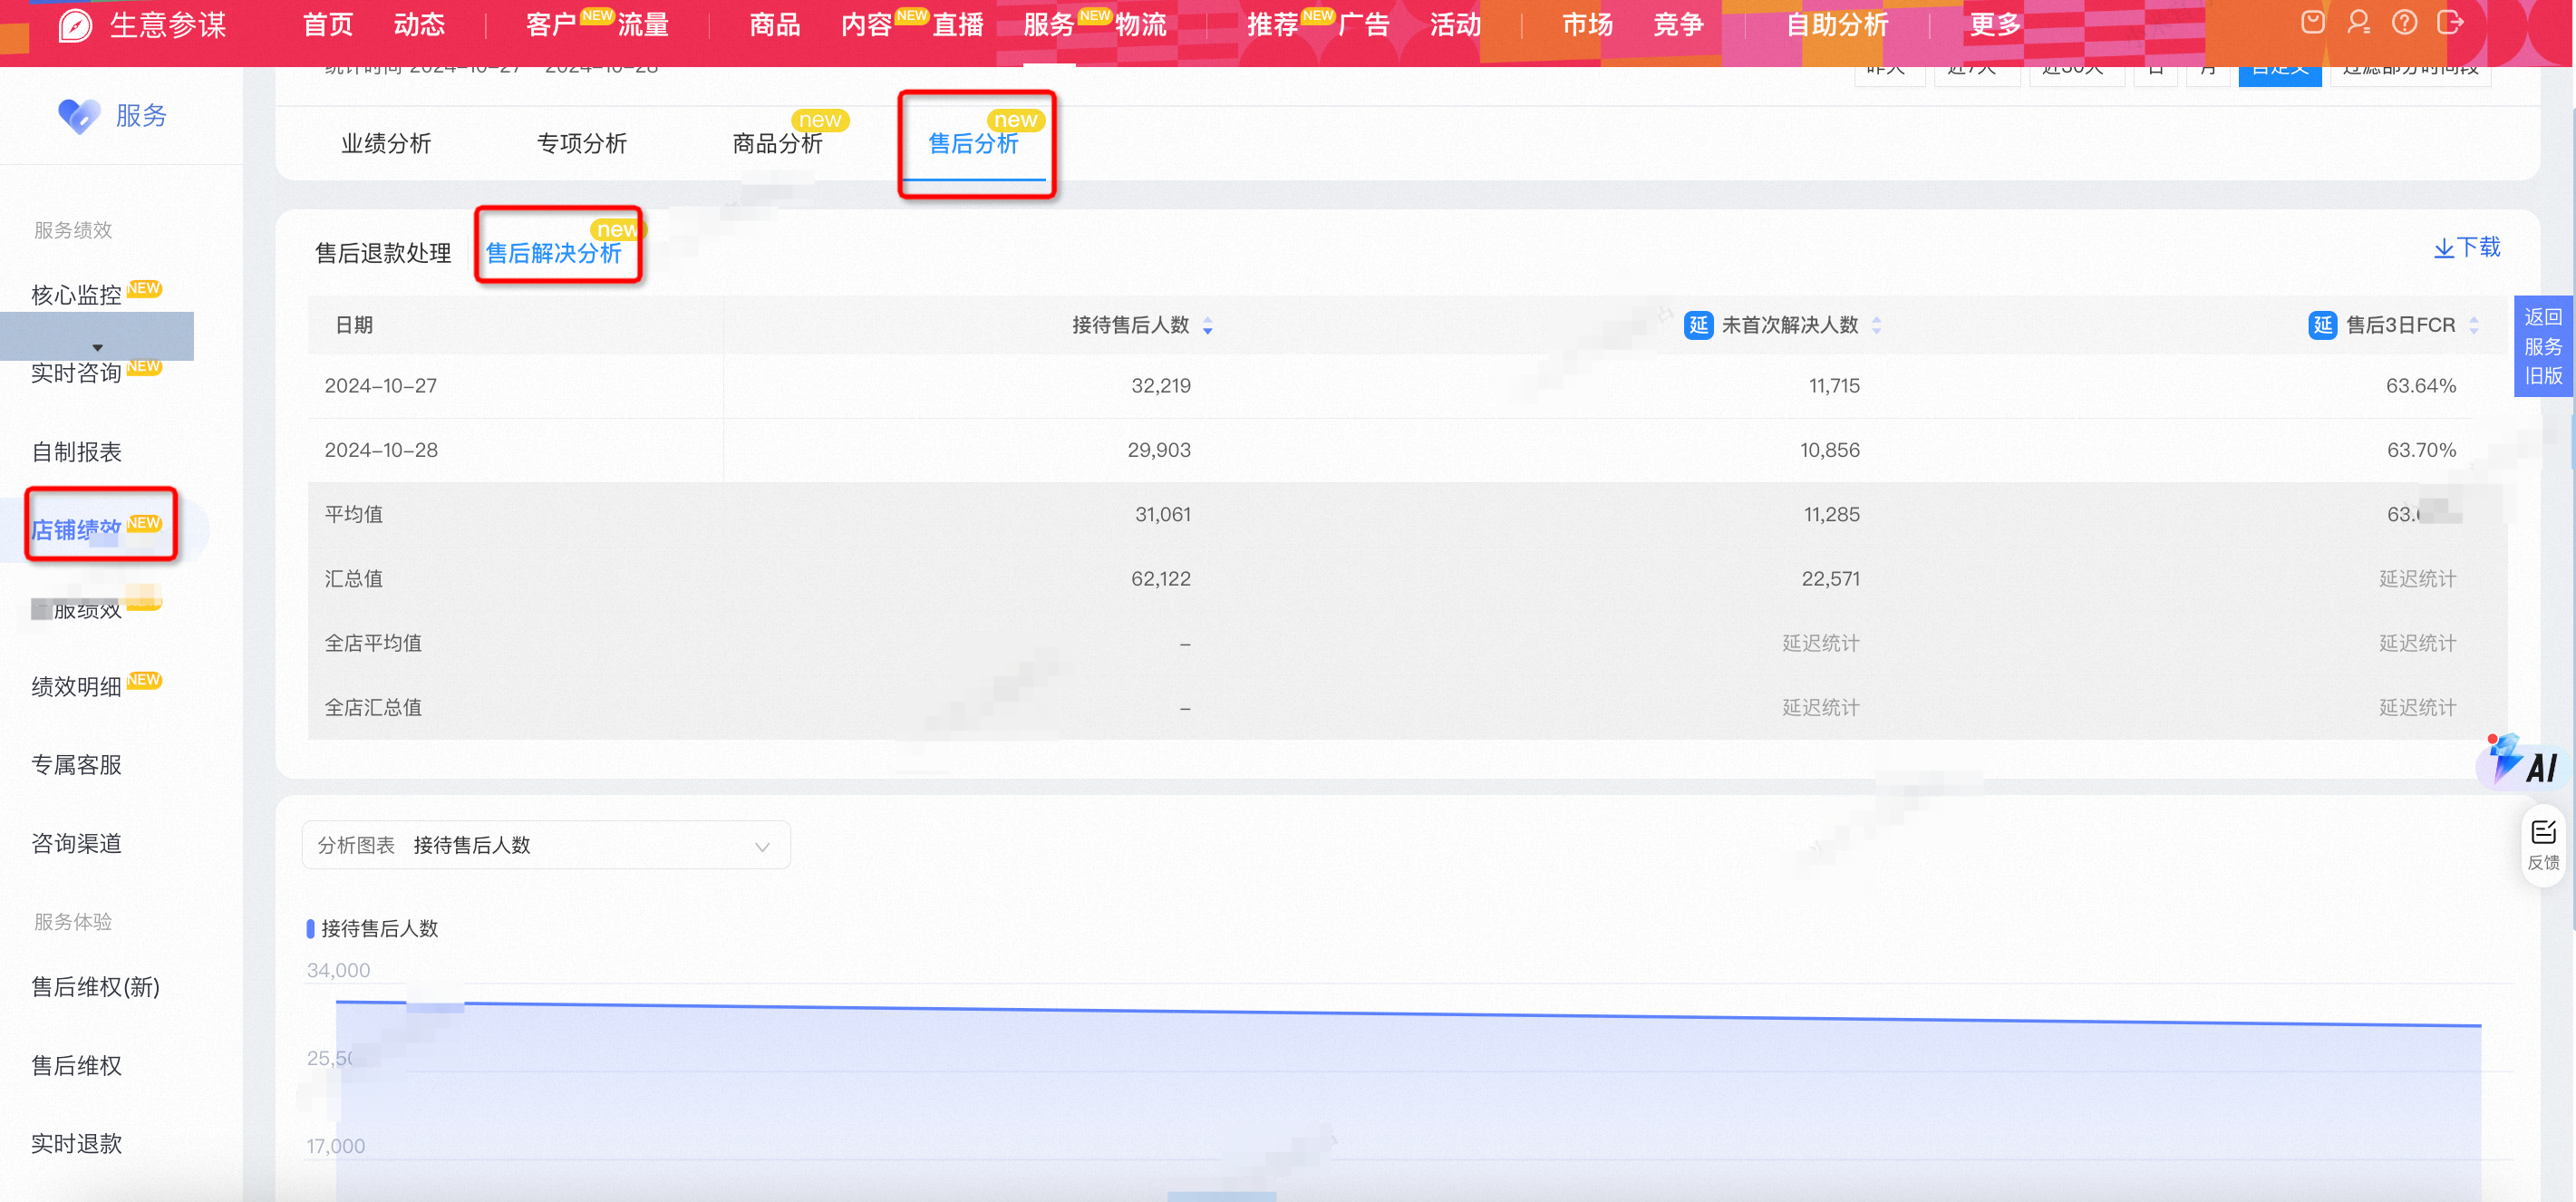Open 咨询渠道 in sidebar
The height and width of the screenshot is (1202, 2576).
76,844
